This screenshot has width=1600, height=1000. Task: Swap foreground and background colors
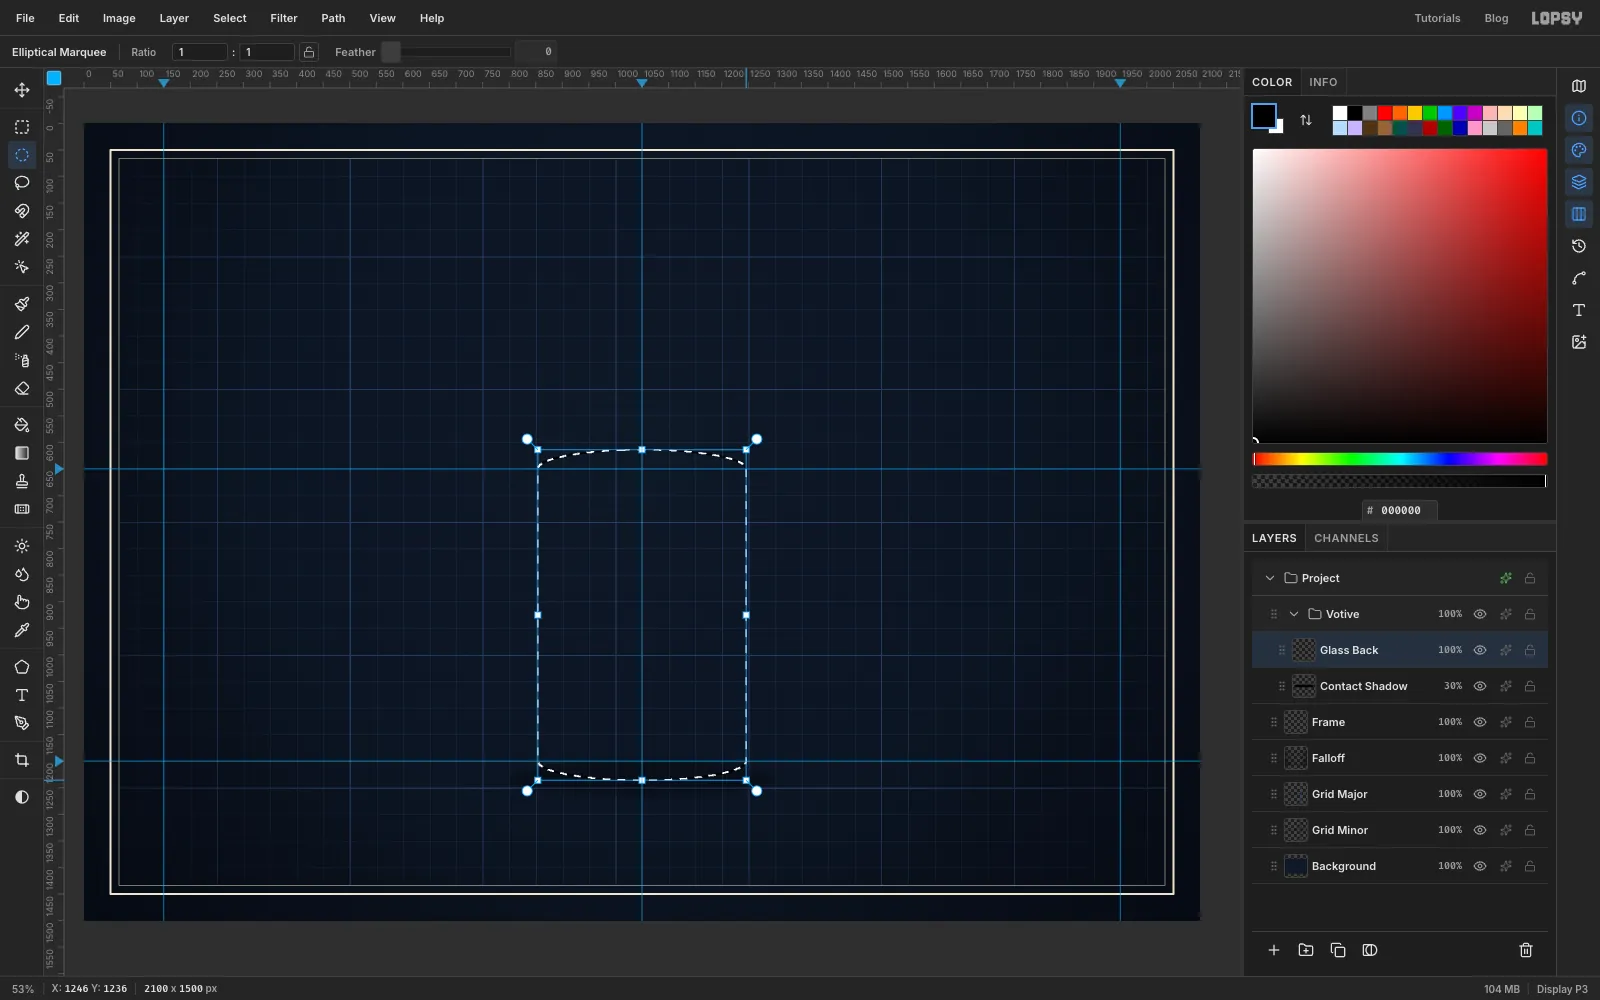click(1306, 120)
